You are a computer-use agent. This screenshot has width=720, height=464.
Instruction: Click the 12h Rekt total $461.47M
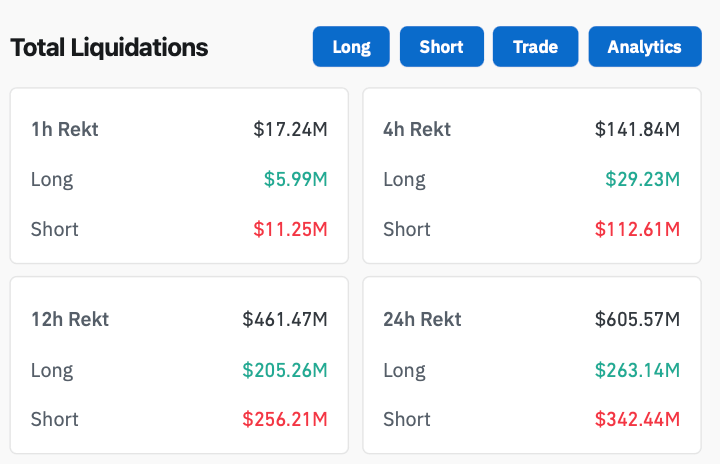[285, 320]
